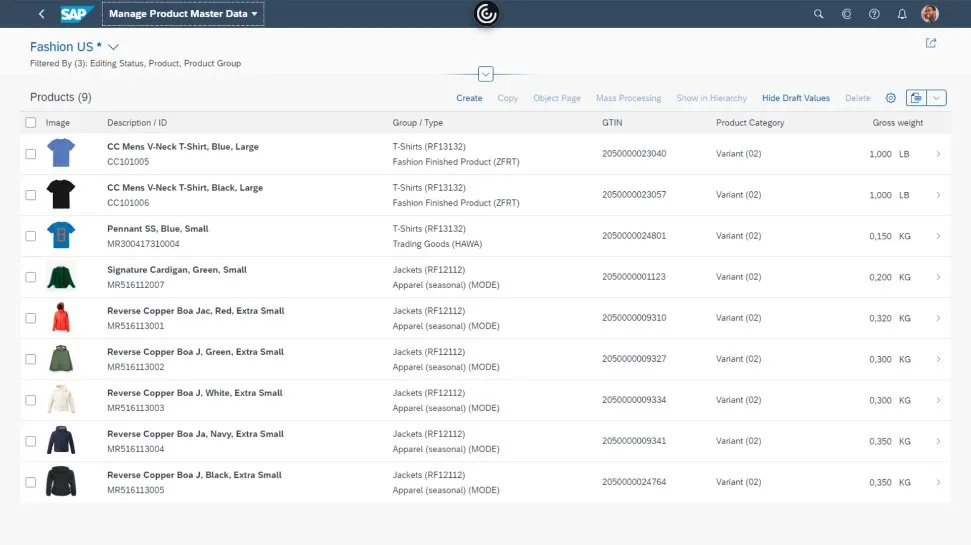Toggle the select-all checkbox in table header

[31, 123]
